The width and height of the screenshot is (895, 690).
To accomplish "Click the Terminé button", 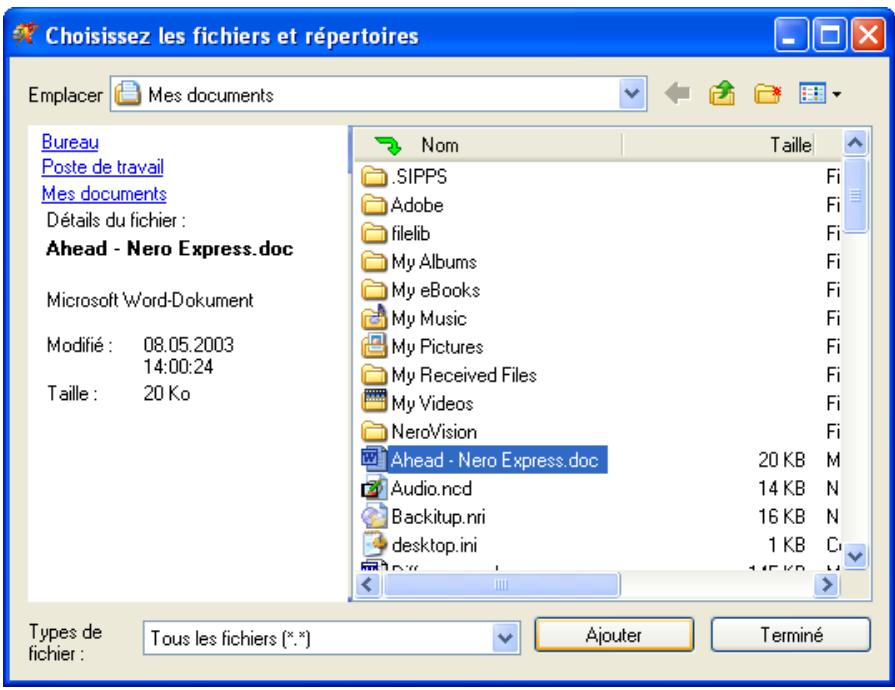I will click(x=791, y=635).
